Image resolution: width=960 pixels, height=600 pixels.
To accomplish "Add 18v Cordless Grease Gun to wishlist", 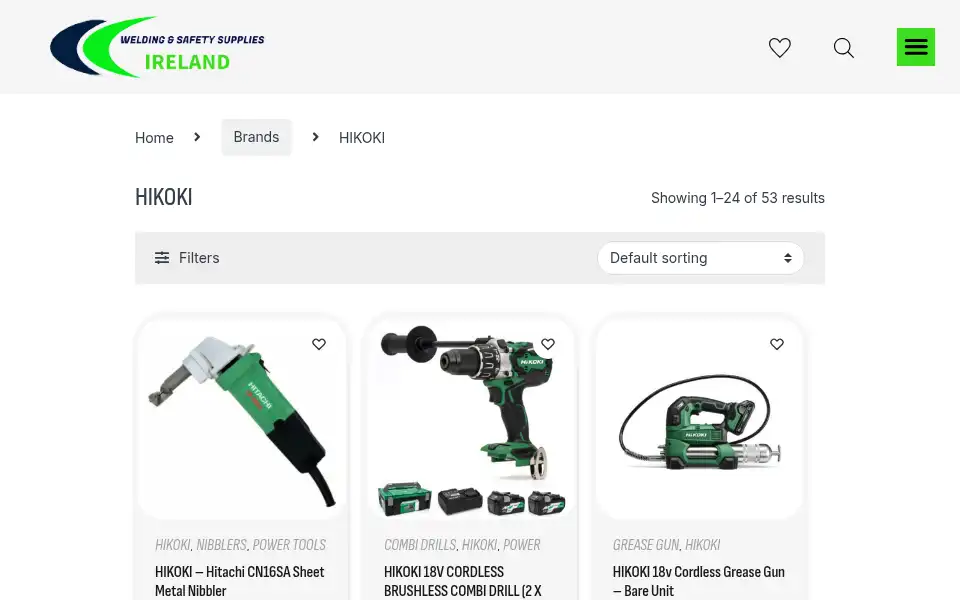I will [x=777, y=344].
